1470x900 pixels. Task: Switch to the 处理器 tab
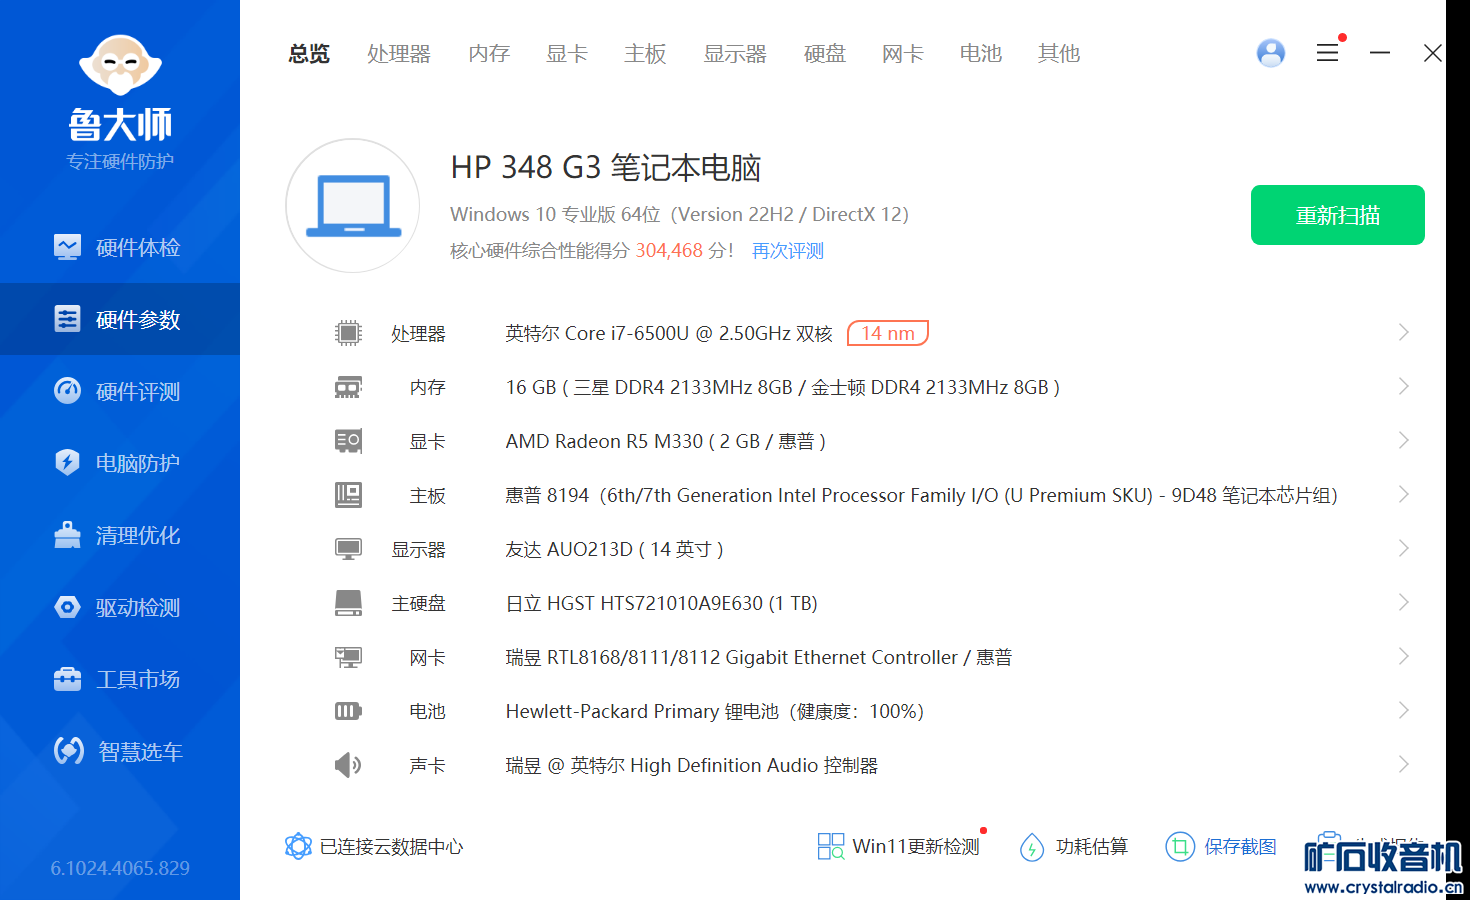pyautogui.click(x=398, y=53)
